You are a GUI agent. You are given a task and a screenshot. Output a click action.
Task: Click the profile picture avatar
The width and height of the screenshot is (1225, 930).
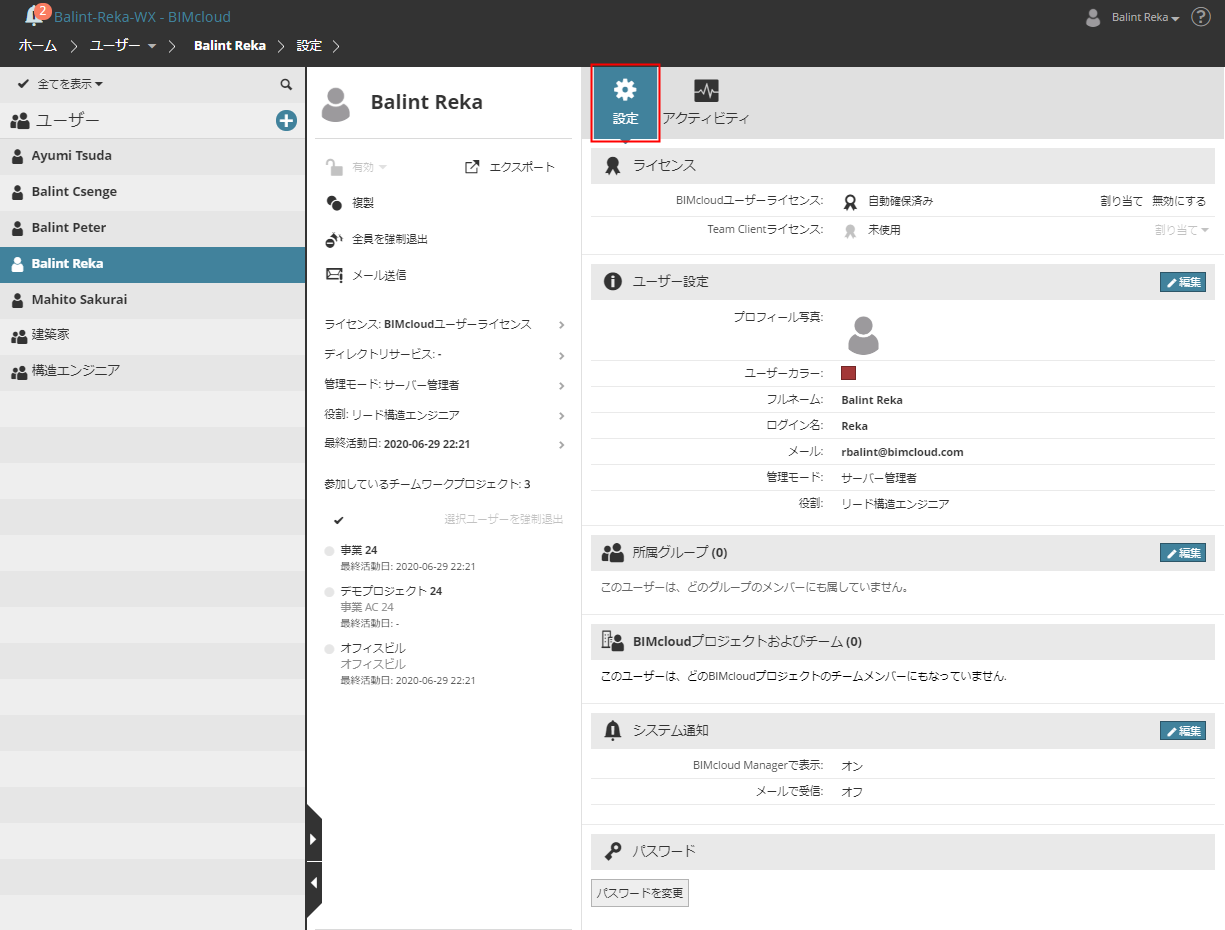[x=863, y=335]
